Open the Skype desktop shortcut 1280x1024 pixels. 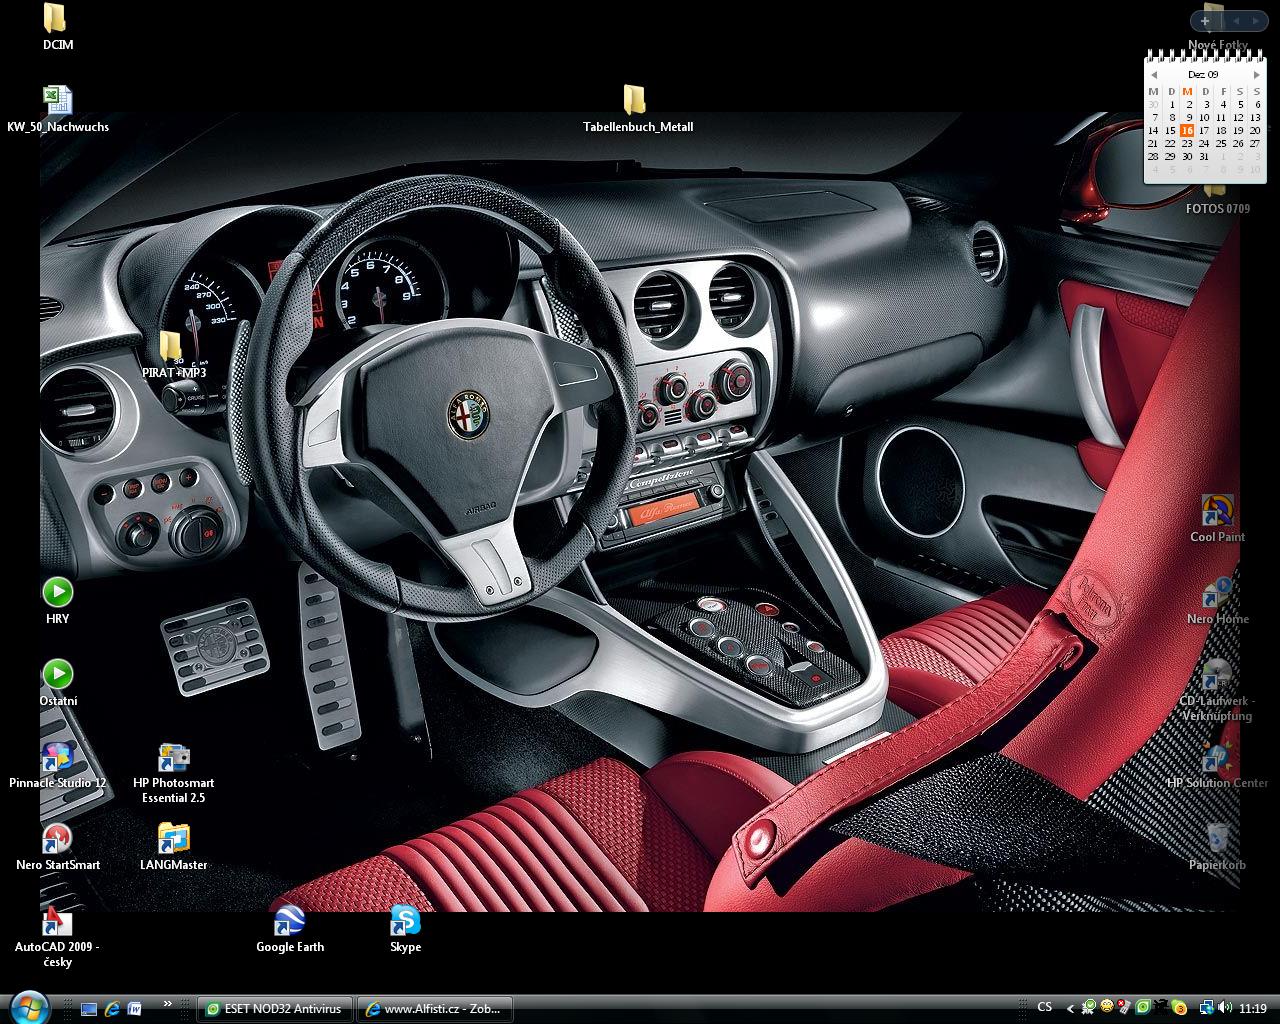click(x=405, y=922)
